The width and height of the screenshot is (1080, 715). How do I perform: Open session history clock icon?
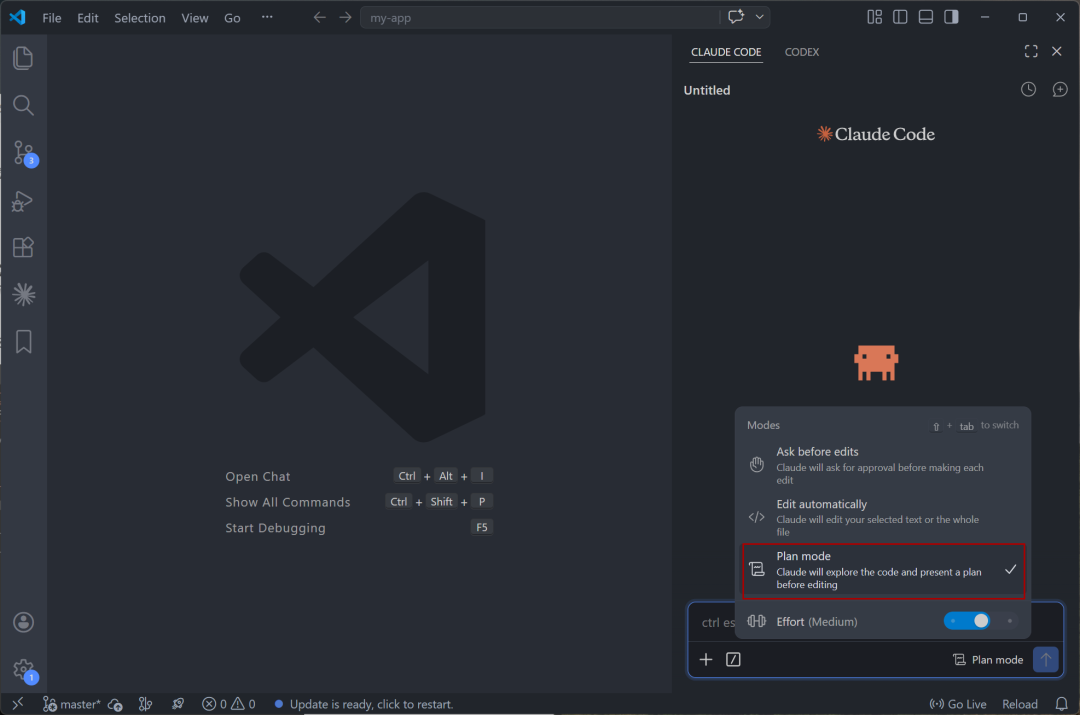[x=1028, y=90]
